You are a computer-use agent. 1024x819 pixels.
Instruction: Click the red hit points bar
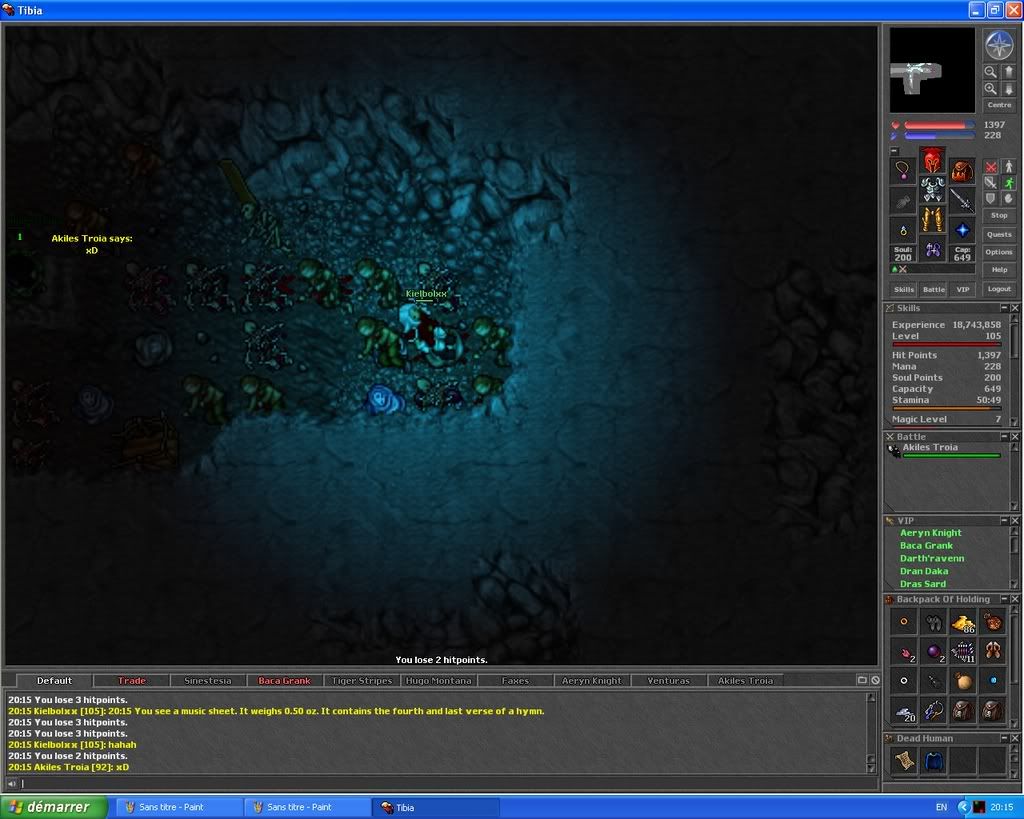point(939,125)
